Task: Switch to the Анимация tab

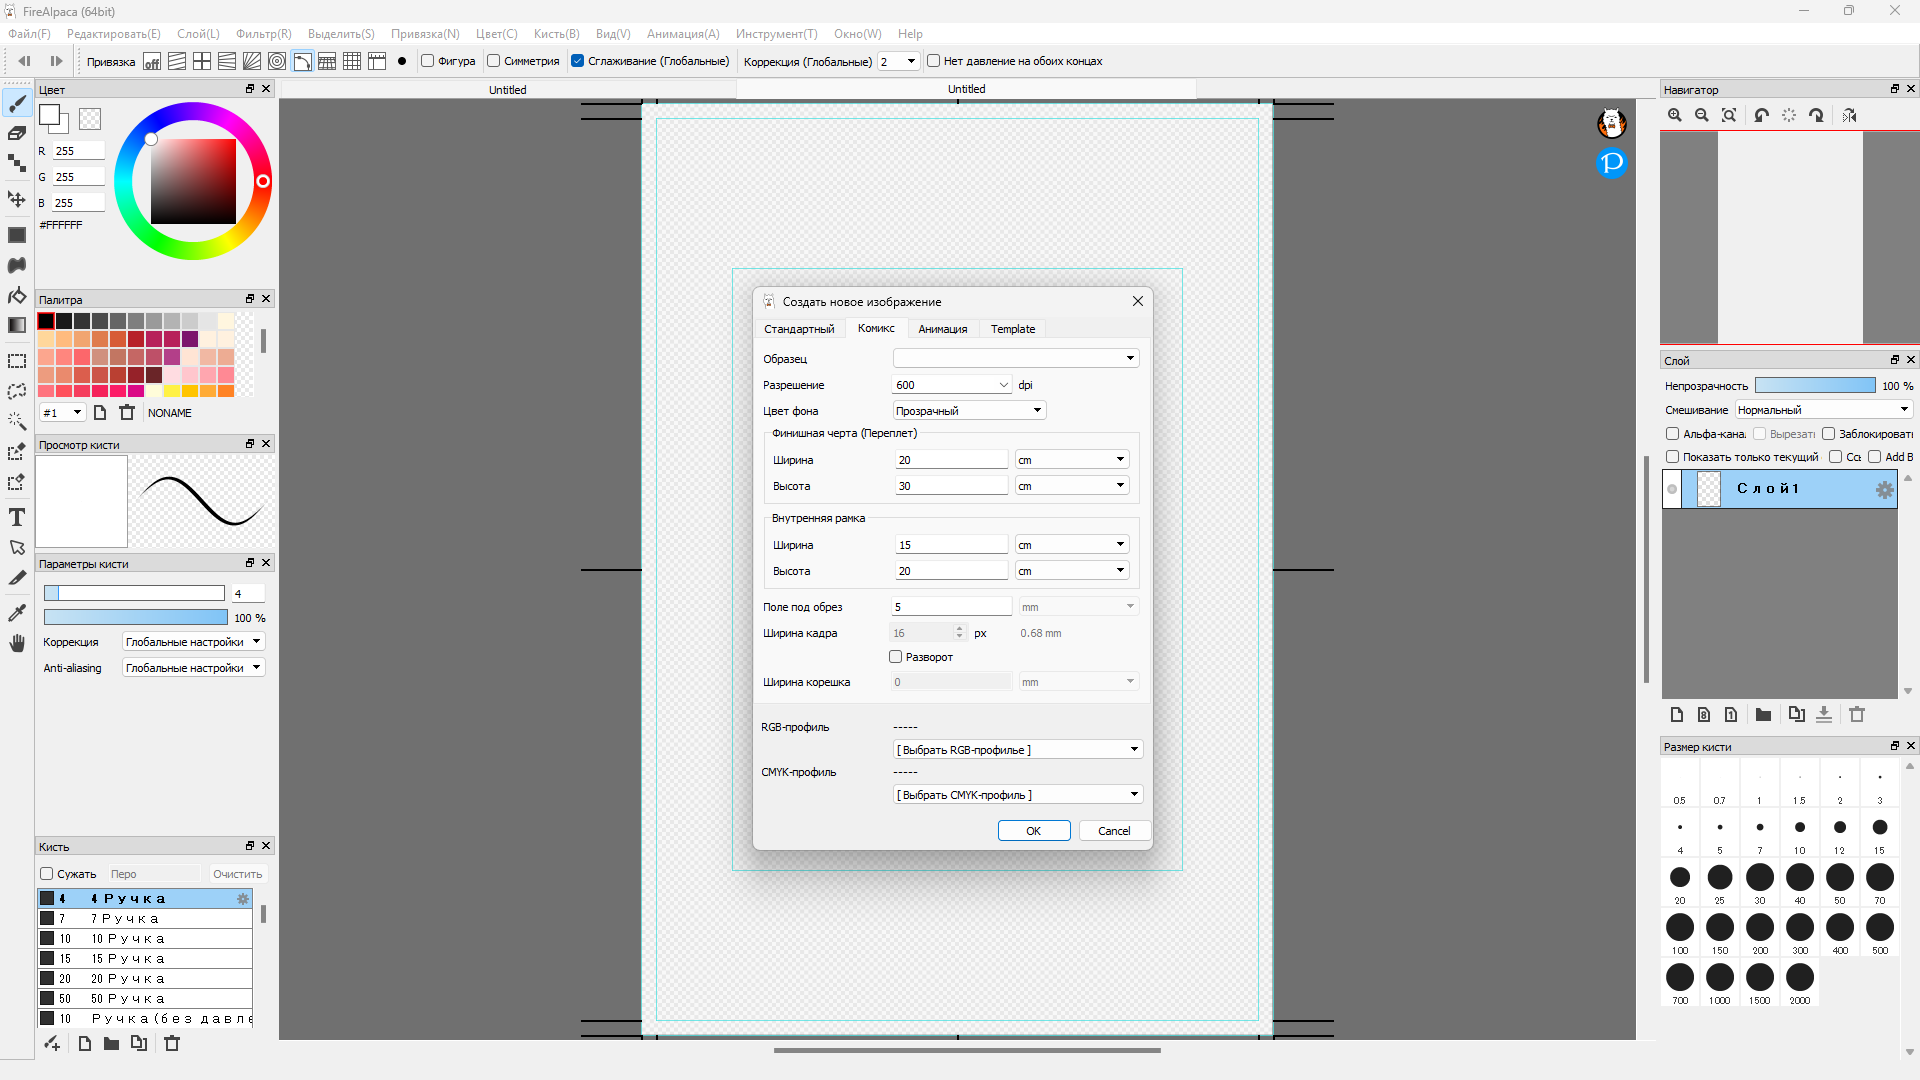Action: click(x=943, y=329)
